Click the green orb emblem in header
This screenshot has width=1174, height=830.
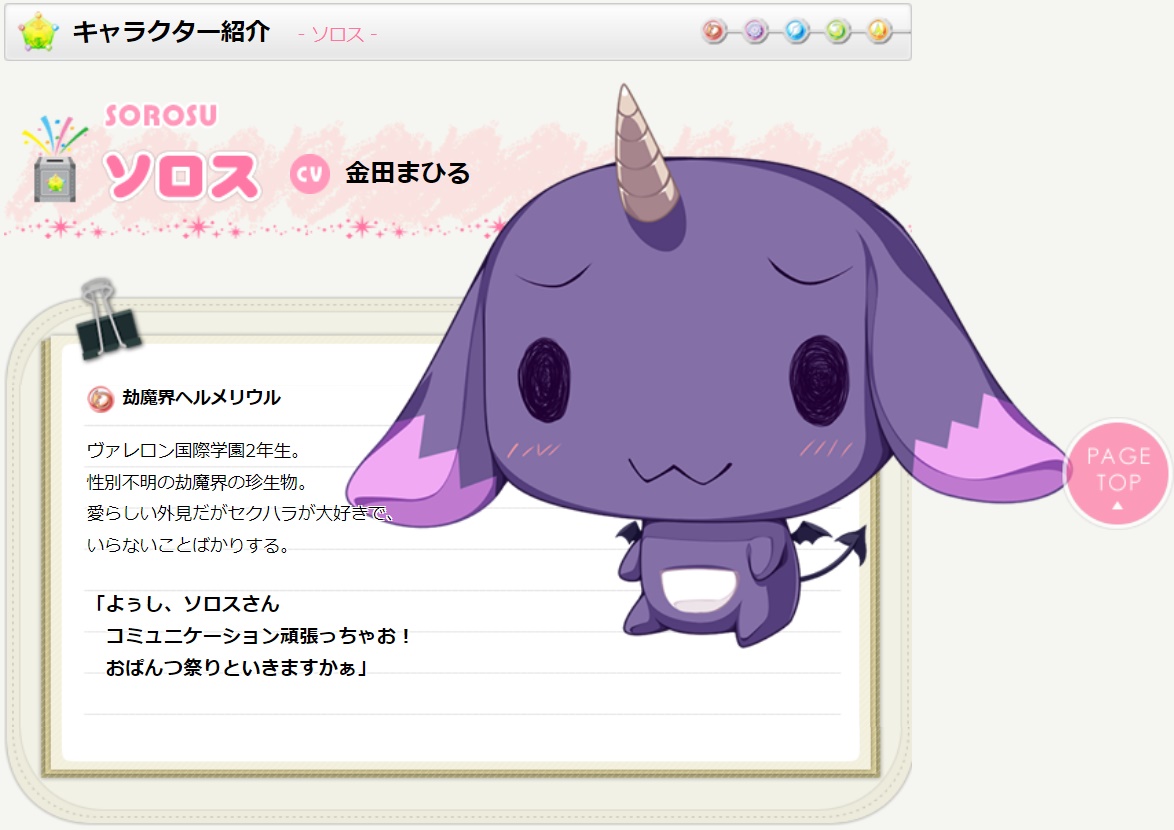pos(838,31)
